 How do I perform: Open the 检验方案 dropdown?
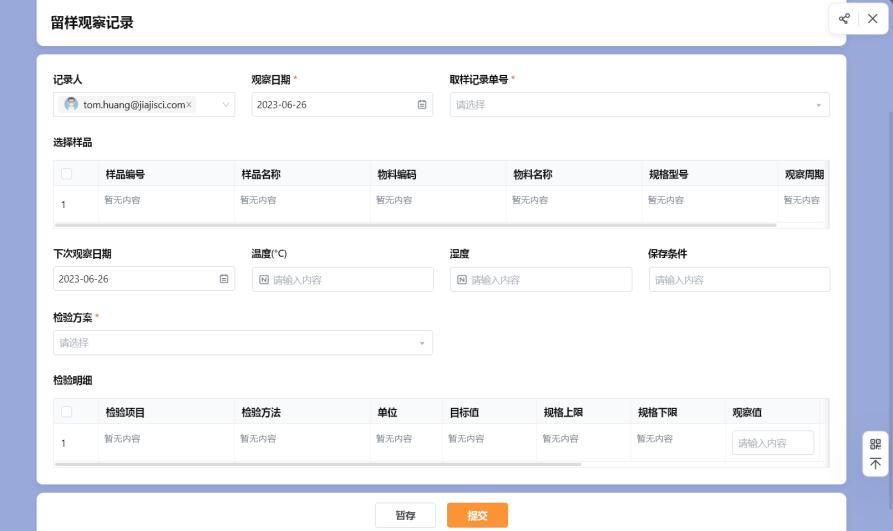[x=242, y=343]
